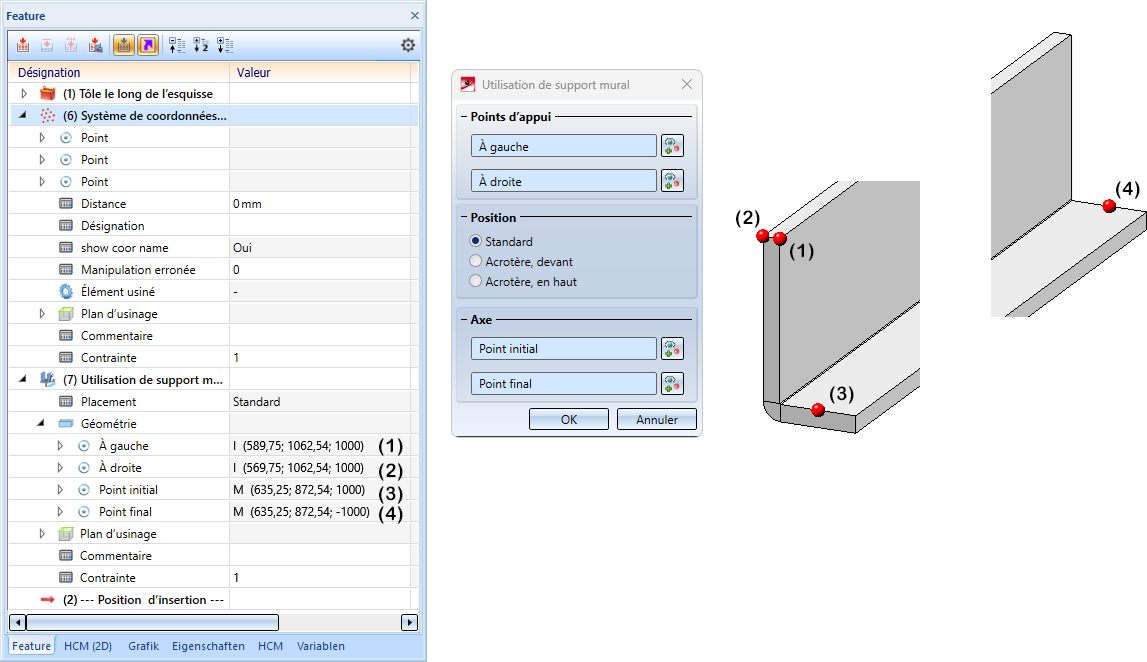Select Acrotère, en haut radio option
Viewport: 1147px width, 662px height.
coord(475,281)
